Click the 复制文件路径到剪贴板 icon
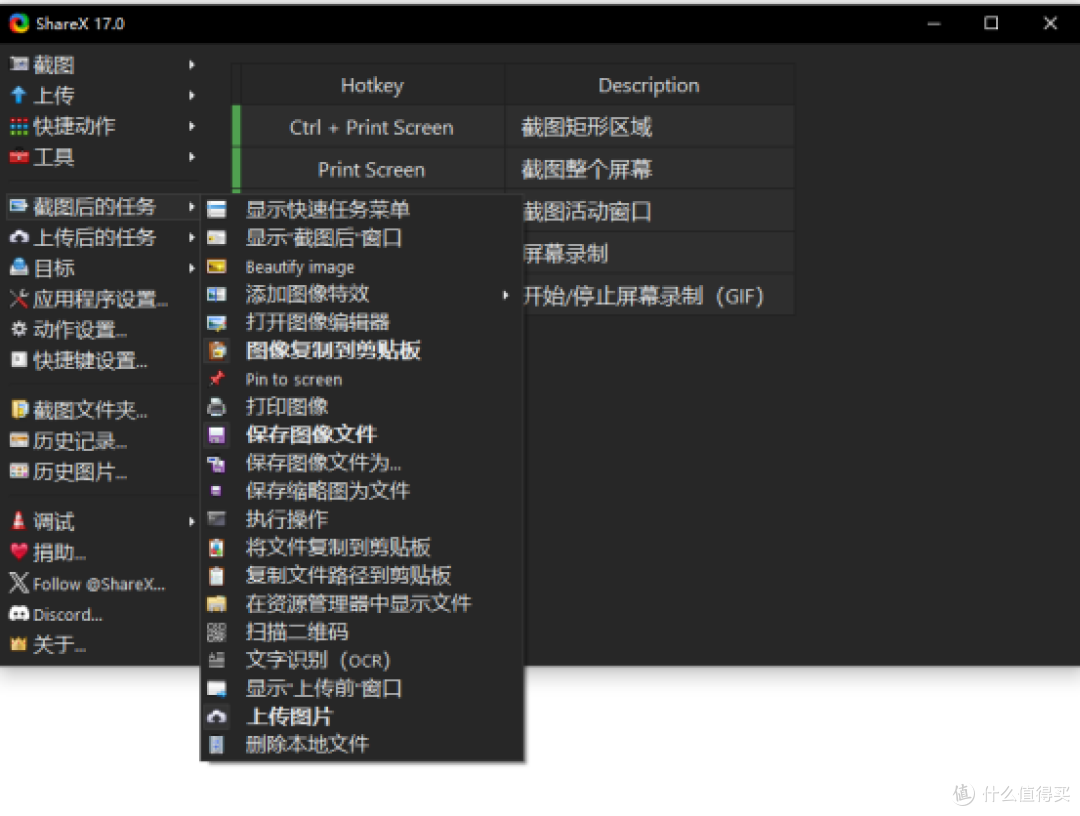The height and width of the screenshot is (816, 1080). point(216,576)
